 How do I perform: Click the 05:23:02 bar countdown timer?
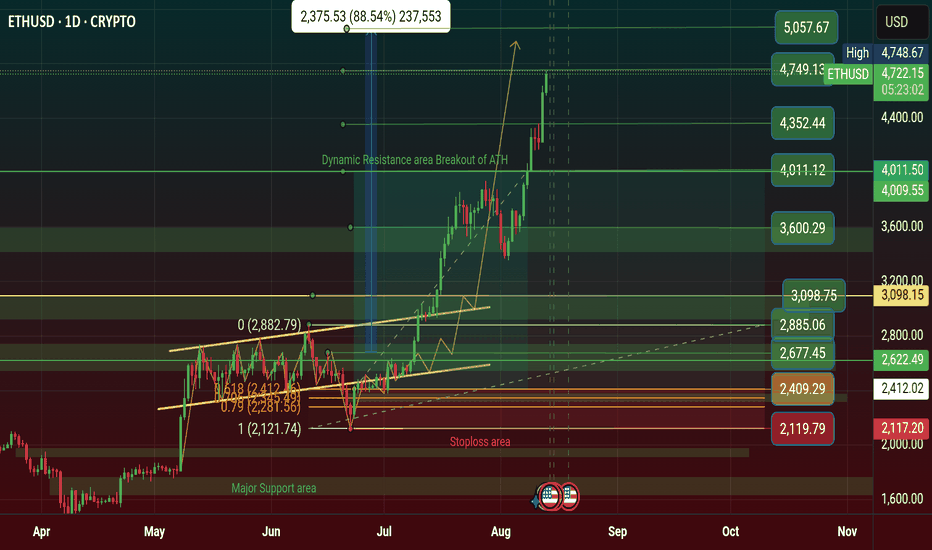click(902, 90)
